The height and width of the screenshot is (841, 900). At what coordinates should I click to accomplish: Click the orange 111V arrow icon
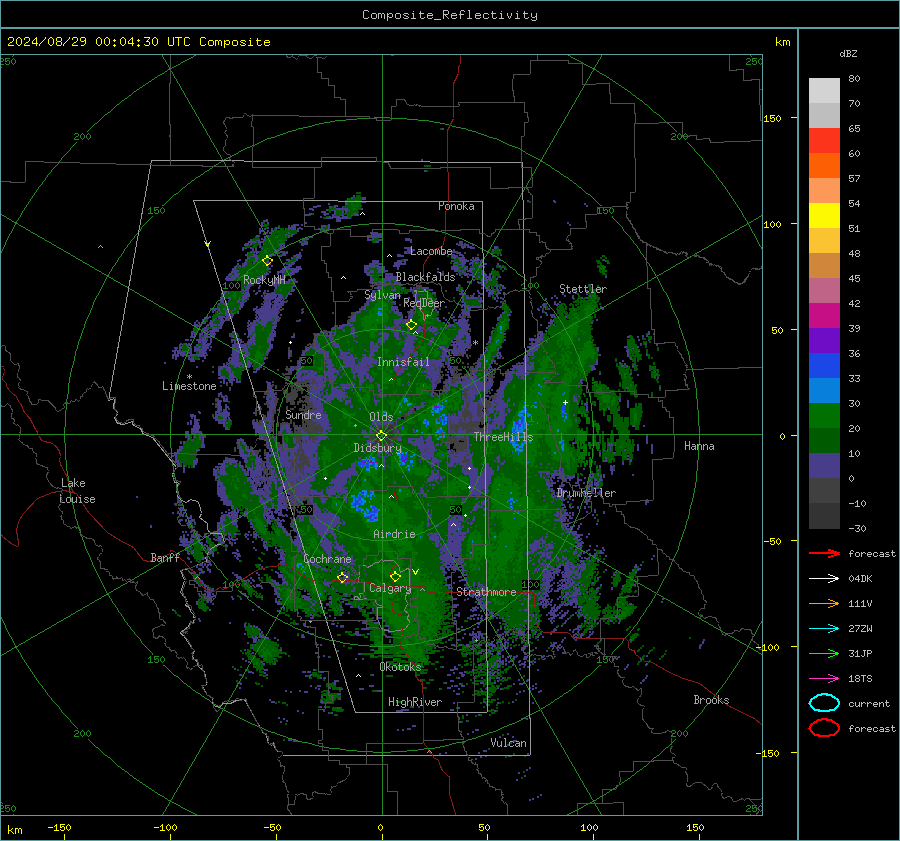(x=824, y=603)
